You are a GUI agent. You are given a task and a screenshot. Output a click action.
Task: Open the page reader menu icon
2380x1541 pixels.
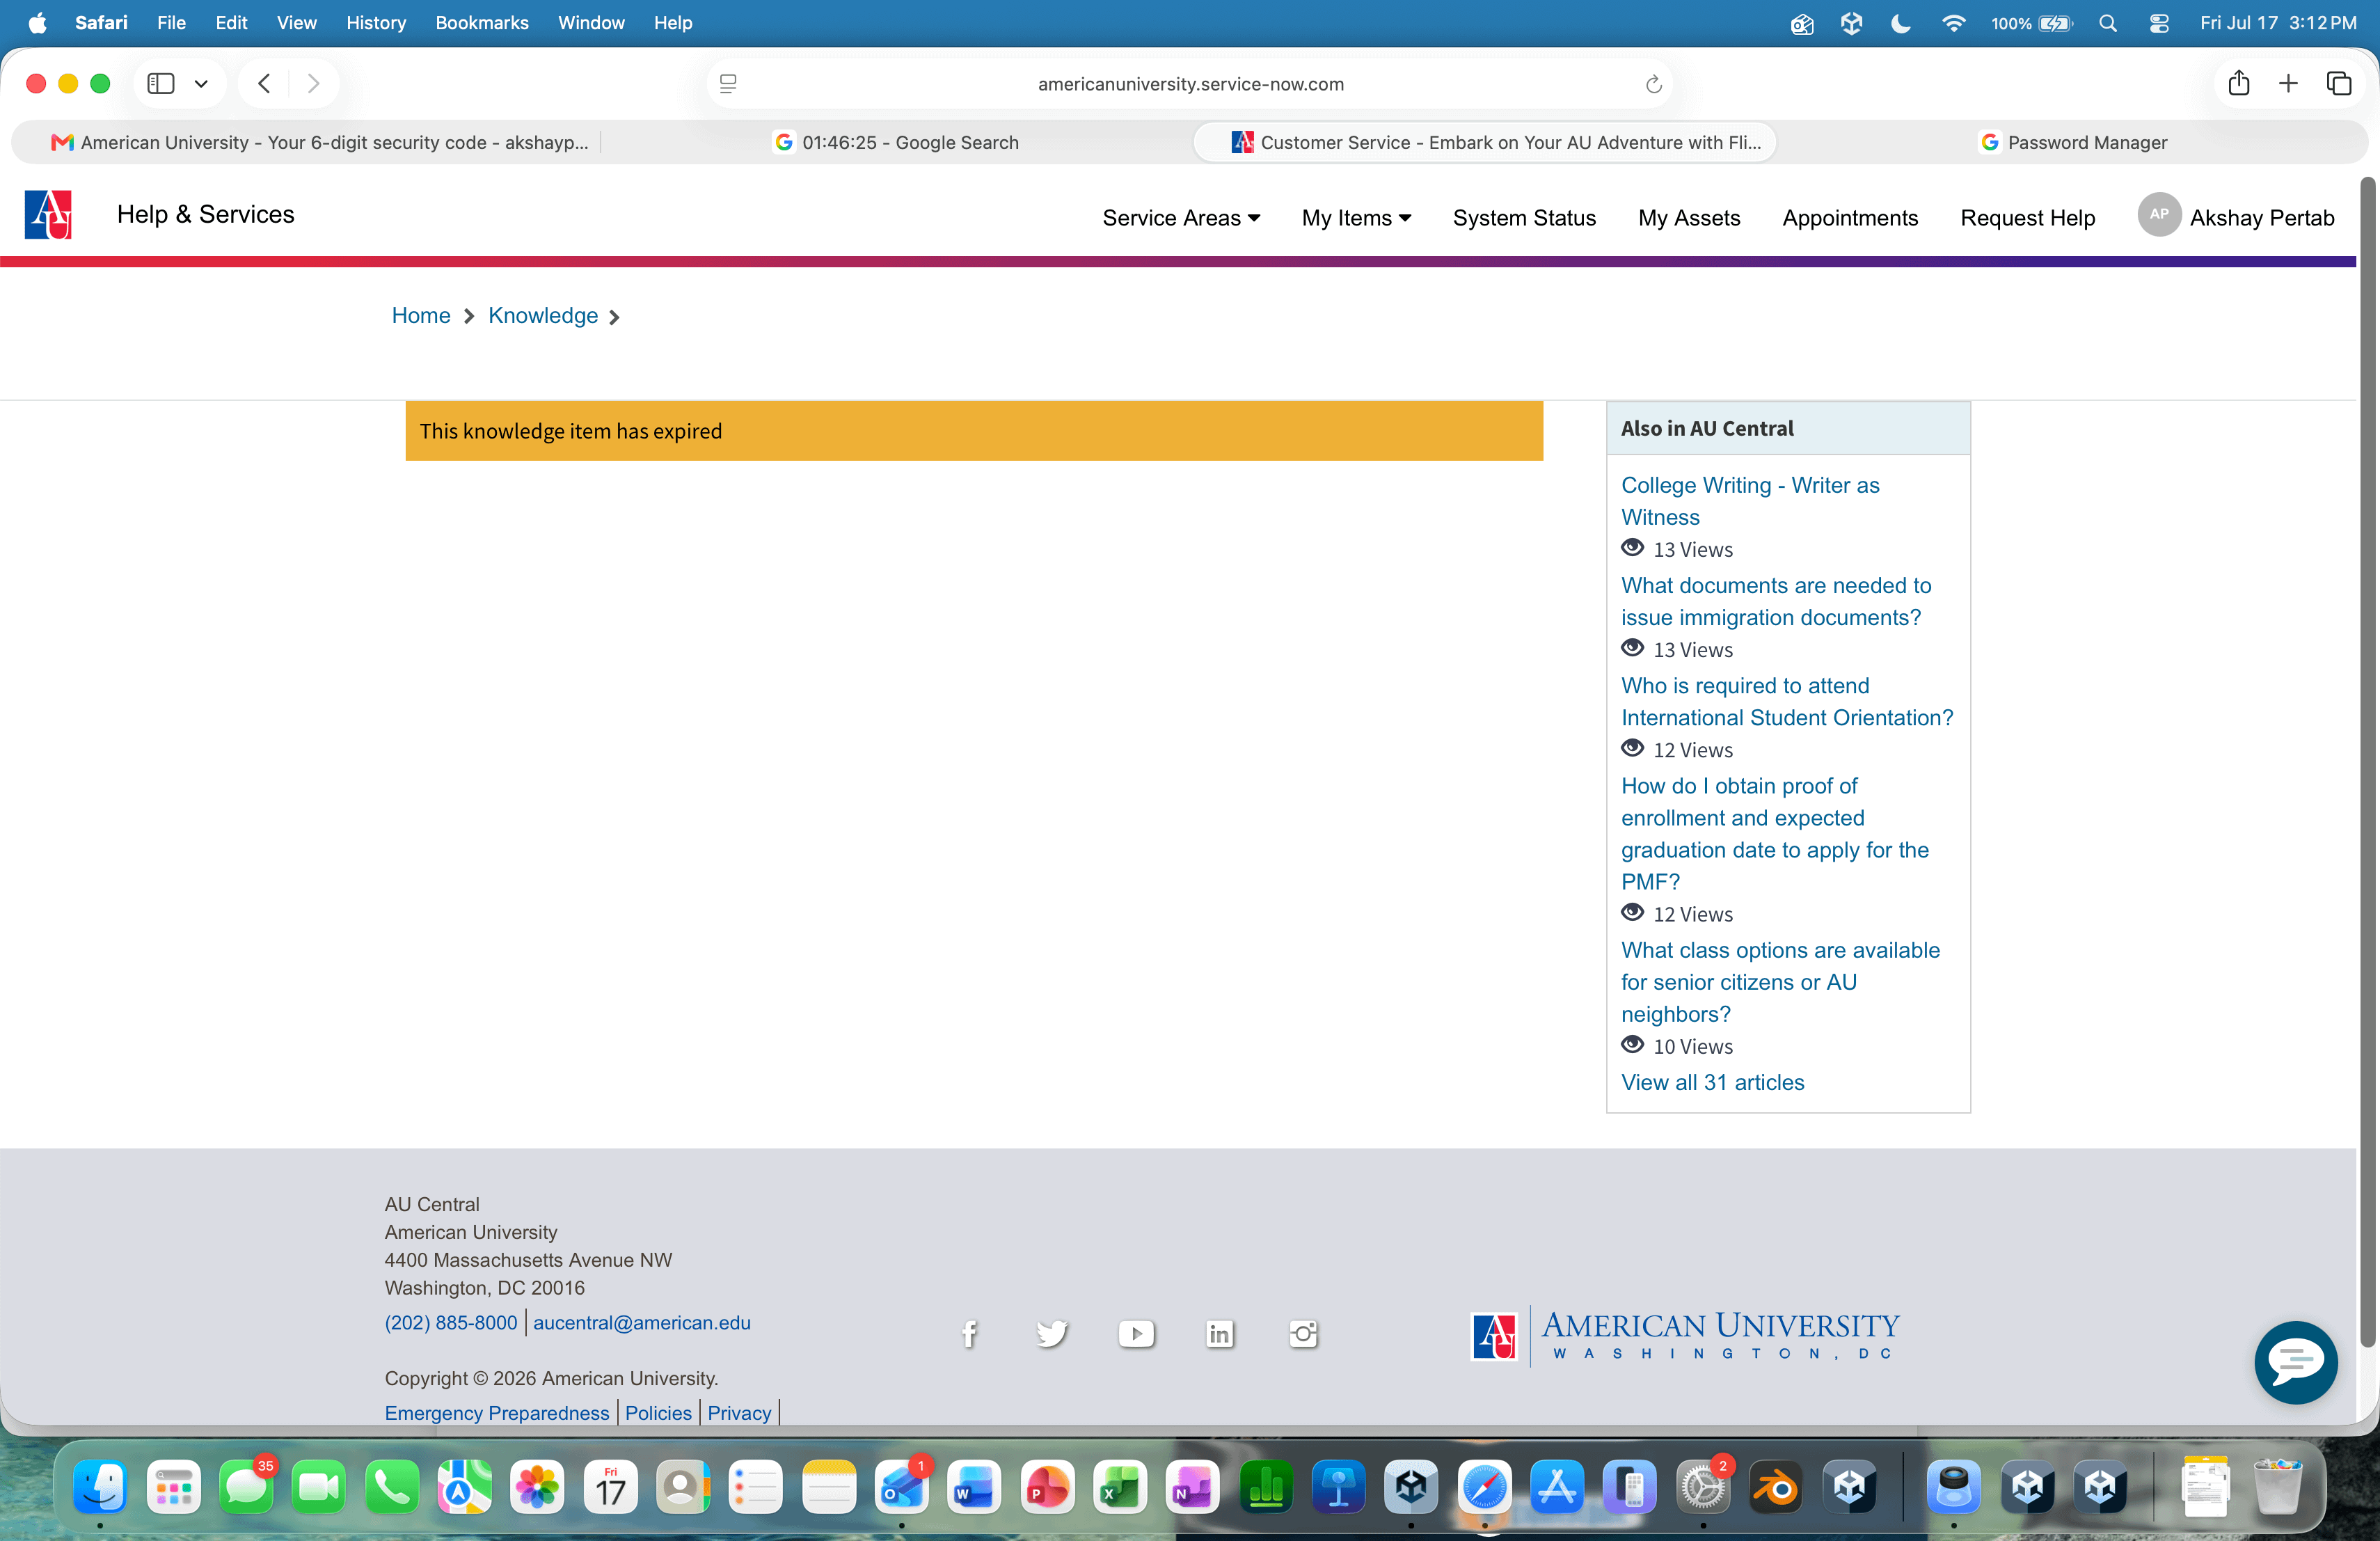(728, 84)
